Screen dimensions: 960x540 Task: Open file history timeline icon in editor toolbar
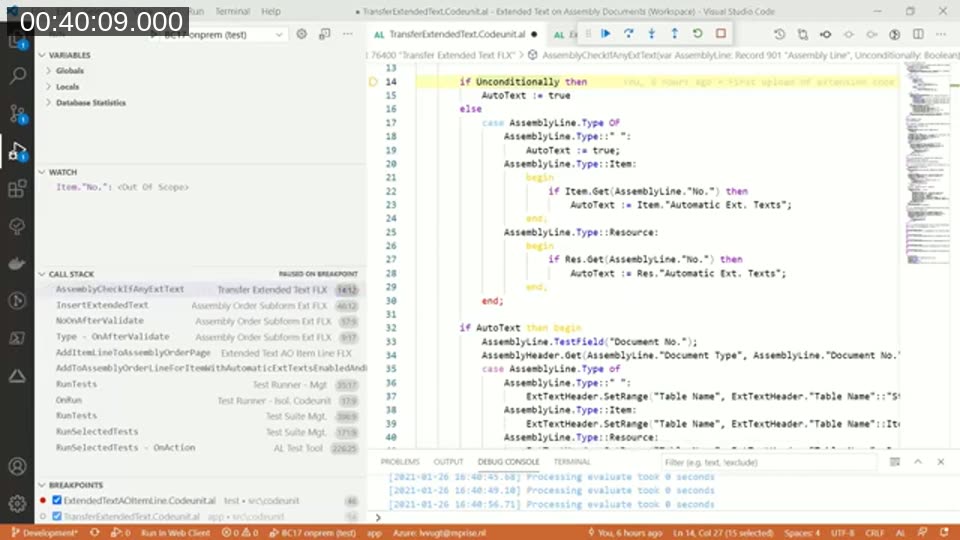coord(779,34)
